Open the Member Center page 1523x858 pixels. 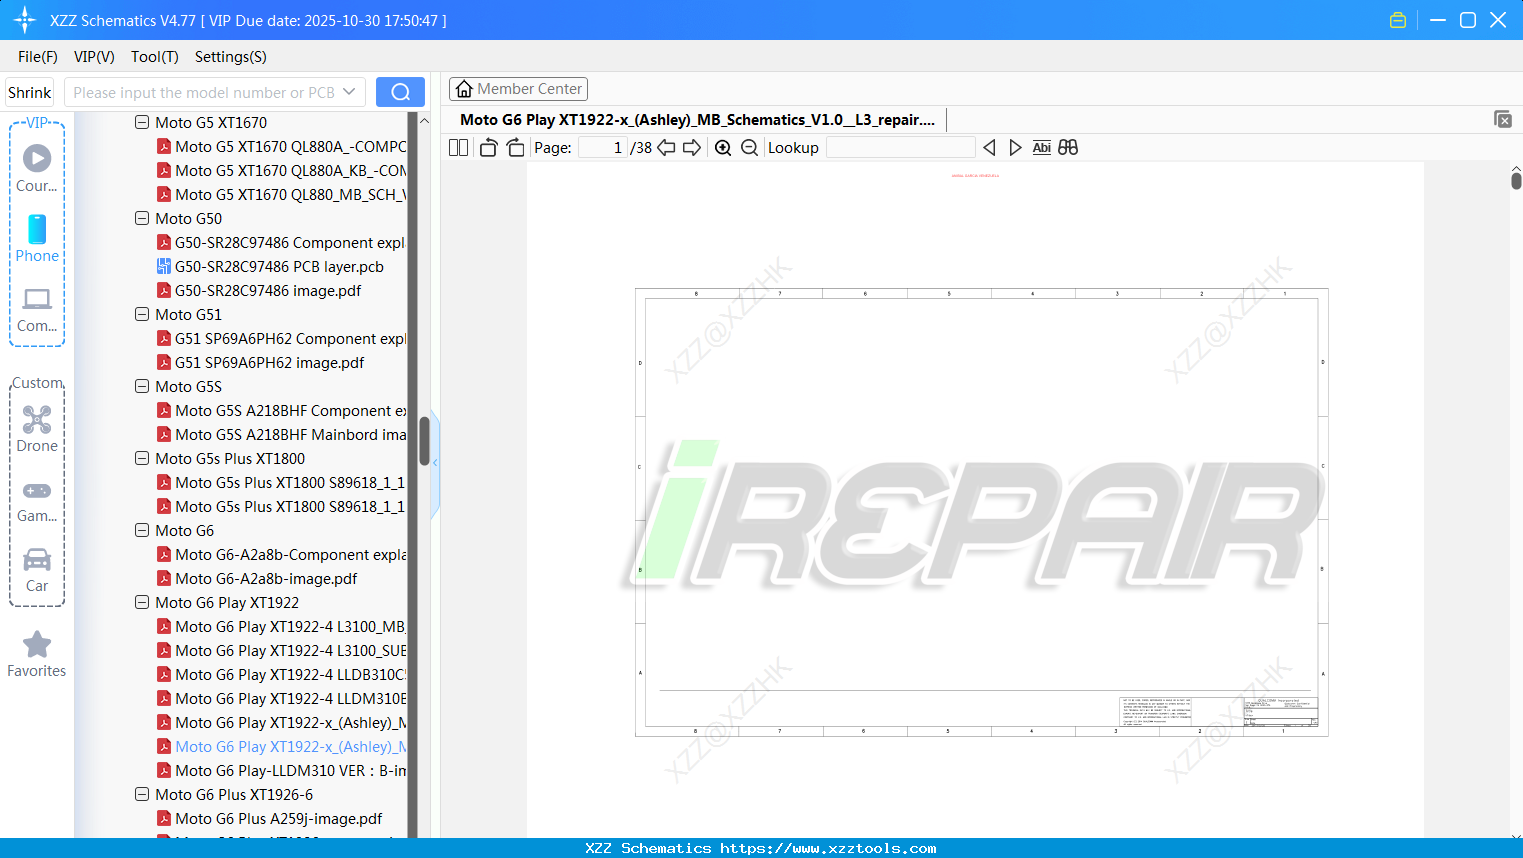click(x=518, y=88)
